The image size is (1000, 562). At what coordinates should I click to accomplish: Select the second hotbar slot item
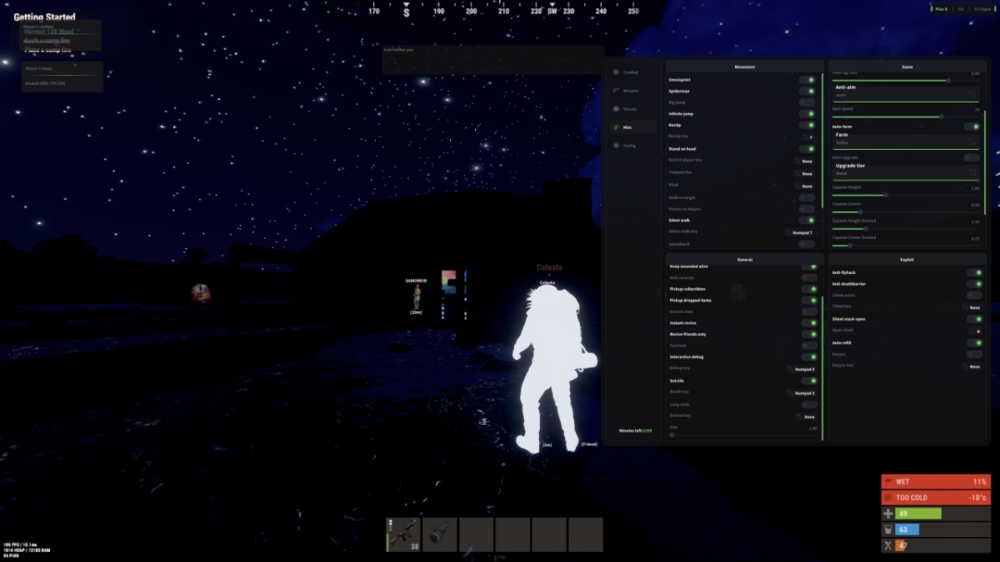click(439, 535)
